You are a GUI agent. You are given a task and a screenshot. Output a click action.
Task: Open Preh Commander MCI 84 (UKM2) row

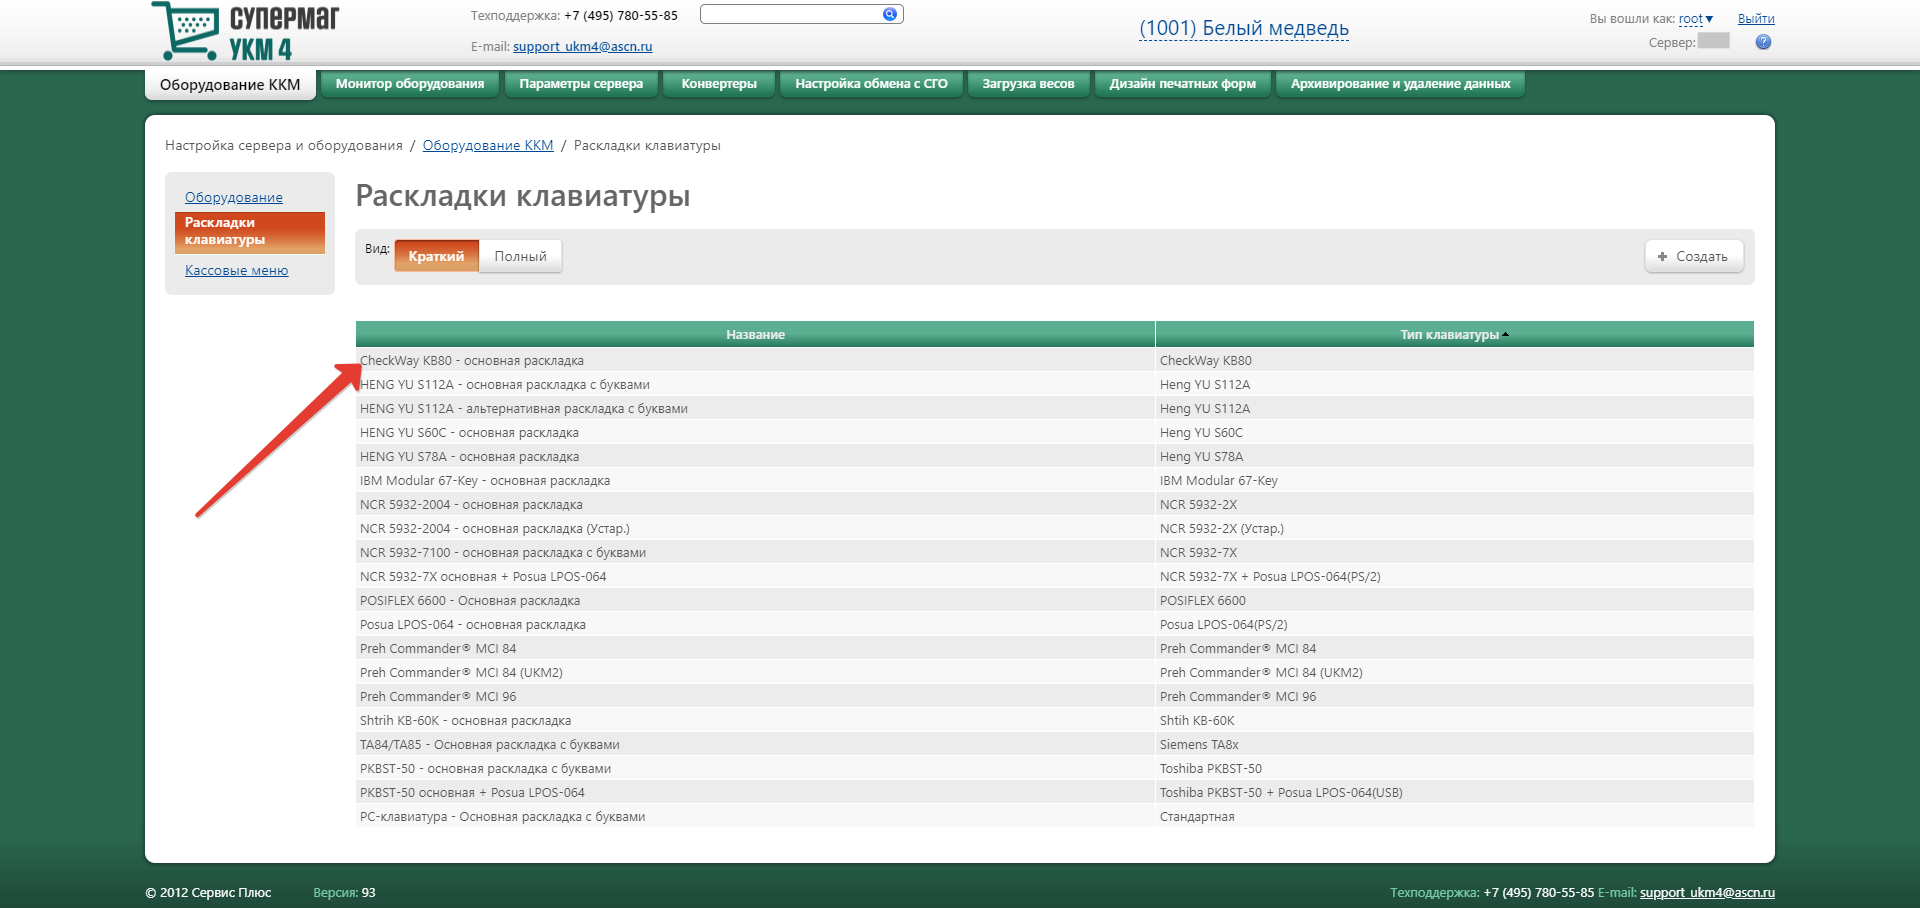[x=755, y=672]
